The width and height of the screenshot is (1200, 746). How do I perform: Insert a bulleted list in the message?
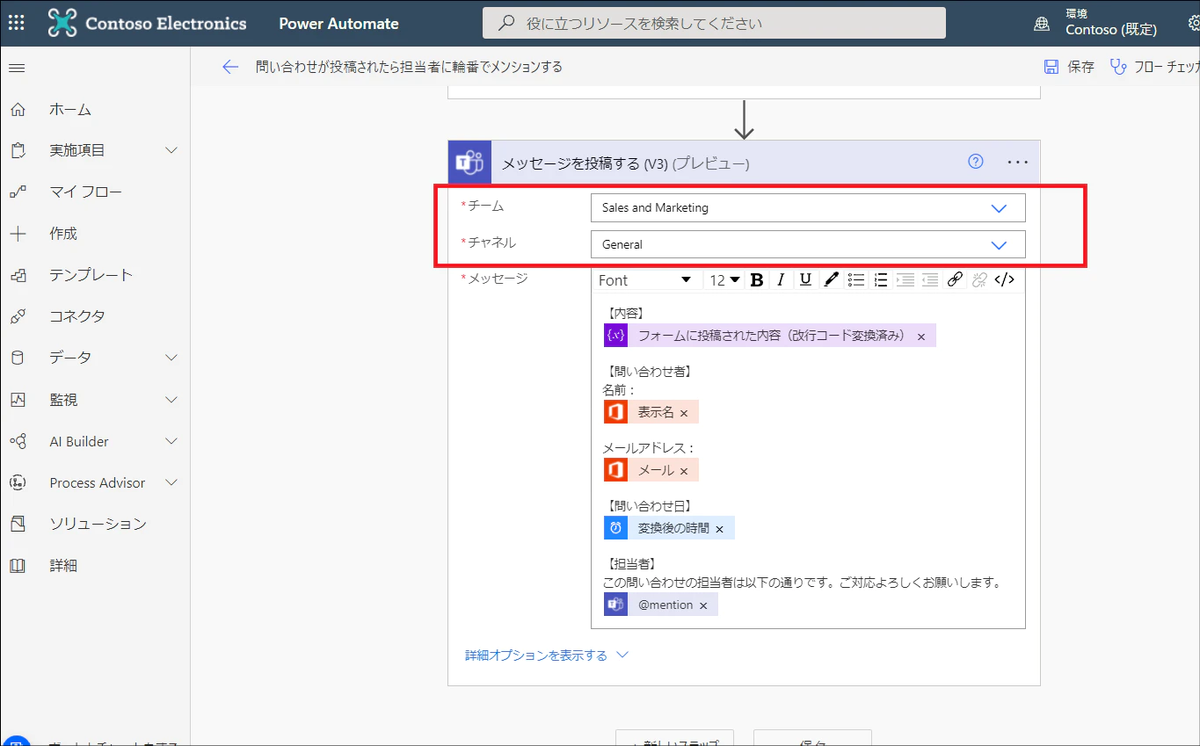click(x=856, y=280)
